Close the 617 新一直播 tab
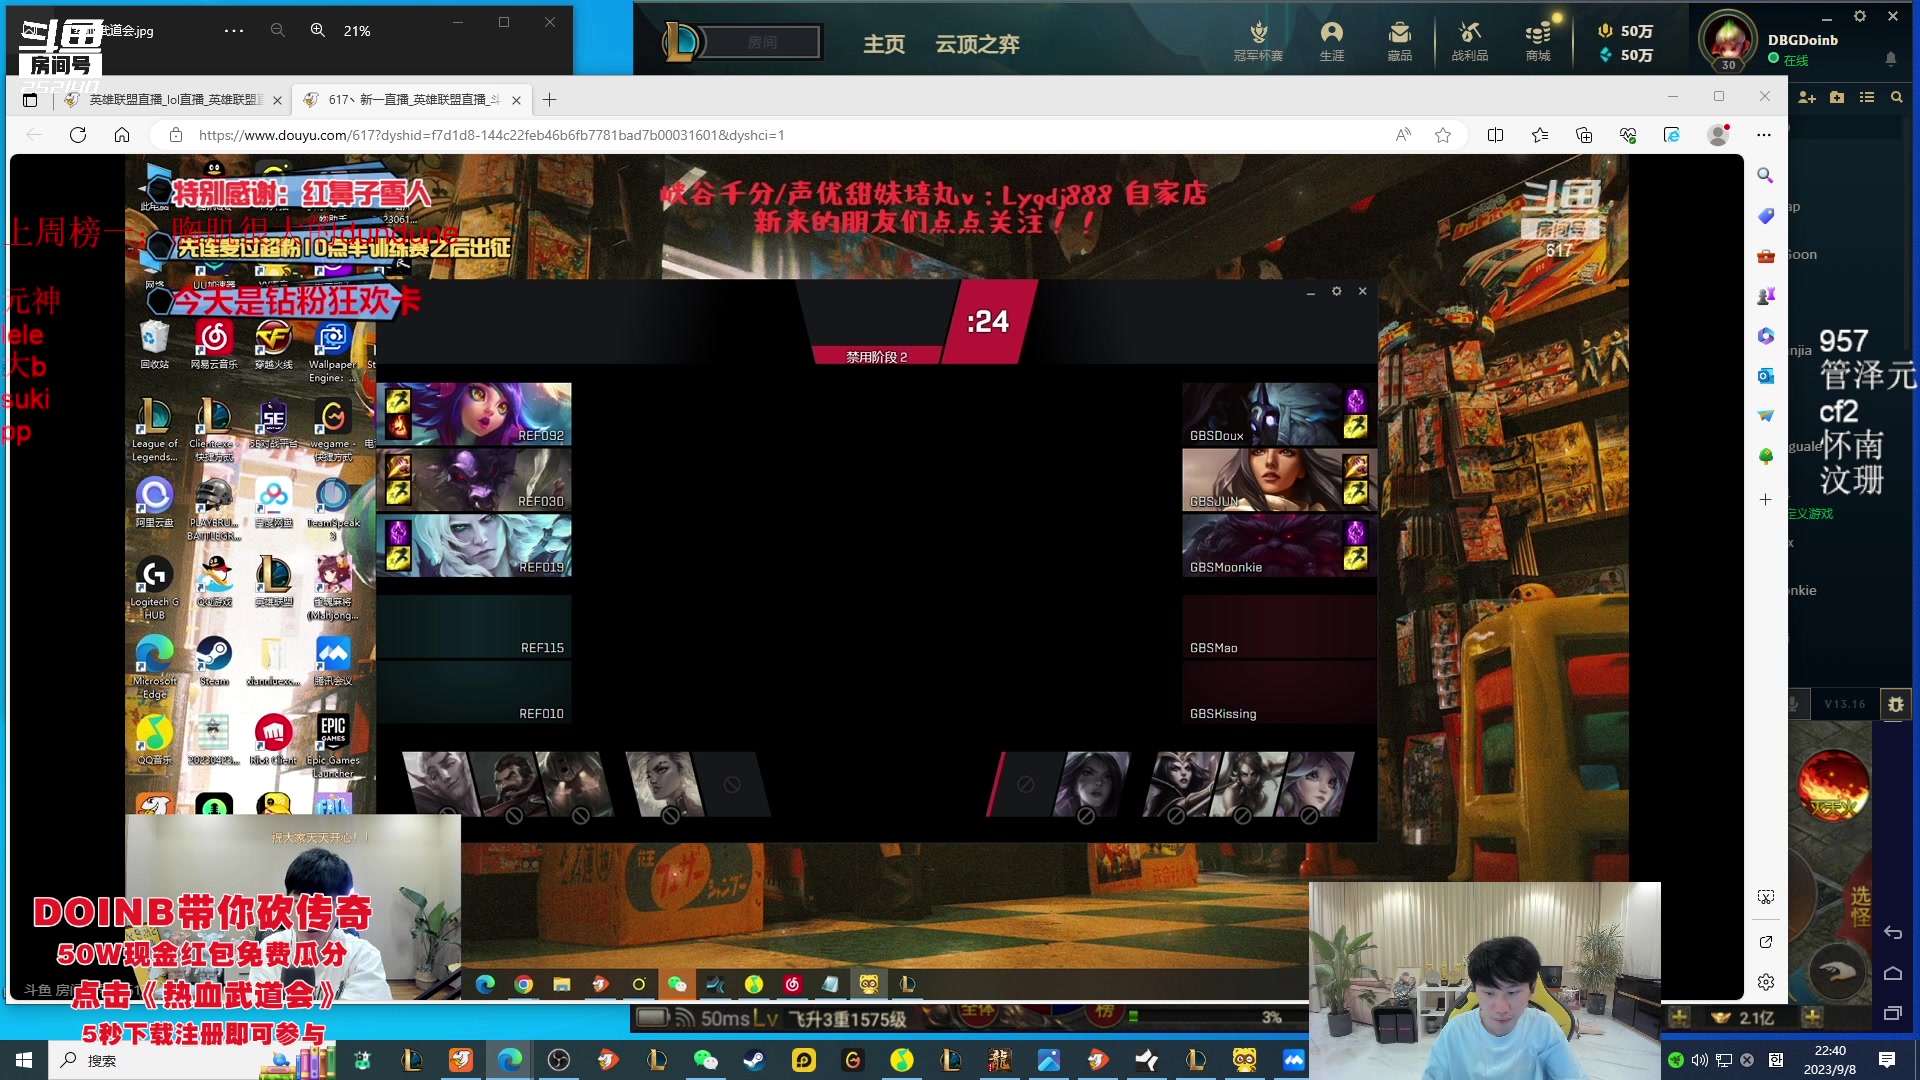1920x1080 pixels. (x=516, y=100)
